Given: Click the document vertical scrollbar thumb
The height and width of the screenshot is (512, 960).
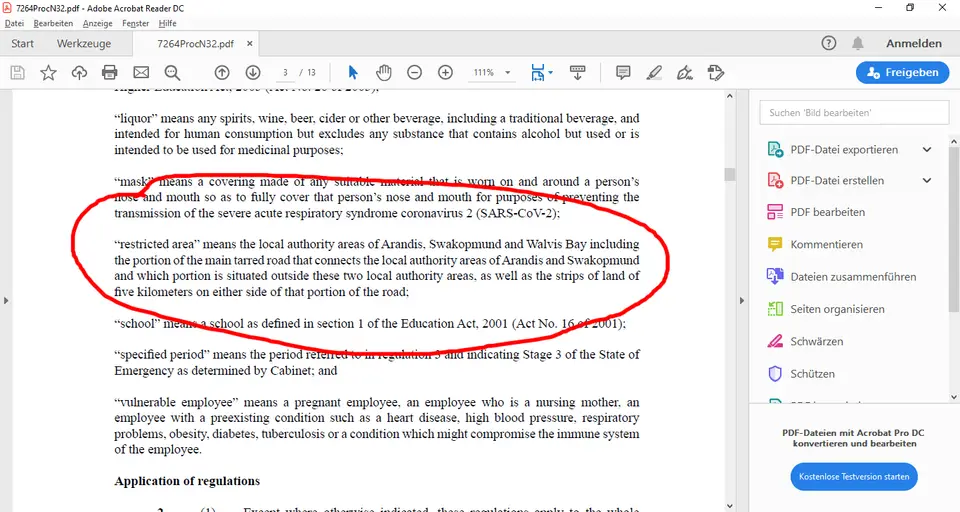Looking at the screenshot, I should (x=729, y=175).
